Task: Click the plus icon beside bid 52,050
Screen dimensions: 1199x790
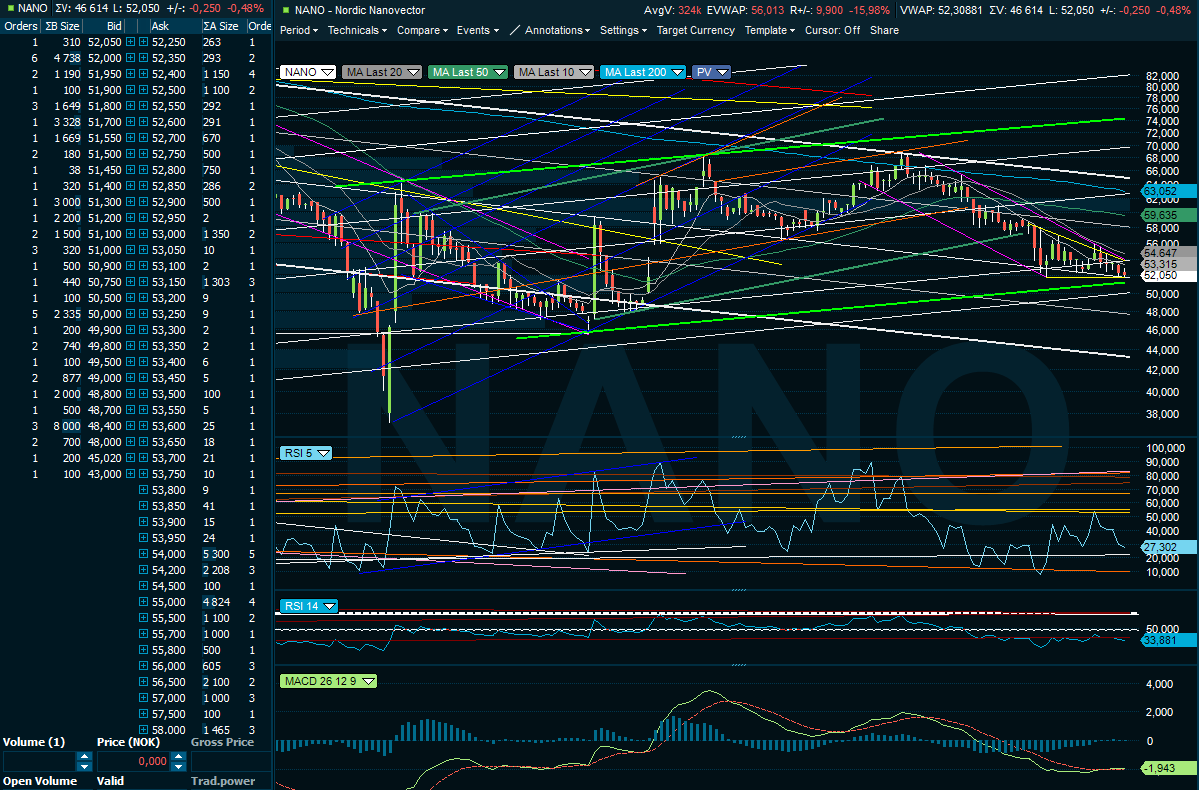Action: (x=131, y=42)
